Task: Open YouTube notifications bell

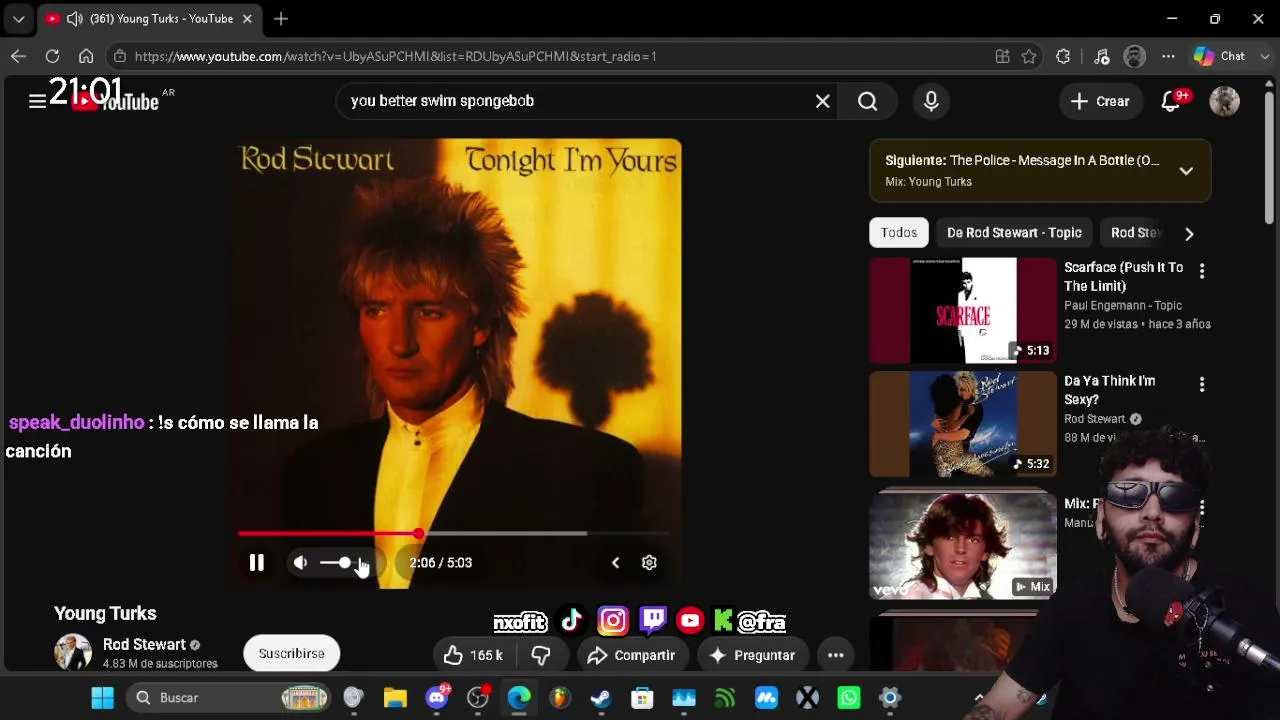Action: [1171, 101]
